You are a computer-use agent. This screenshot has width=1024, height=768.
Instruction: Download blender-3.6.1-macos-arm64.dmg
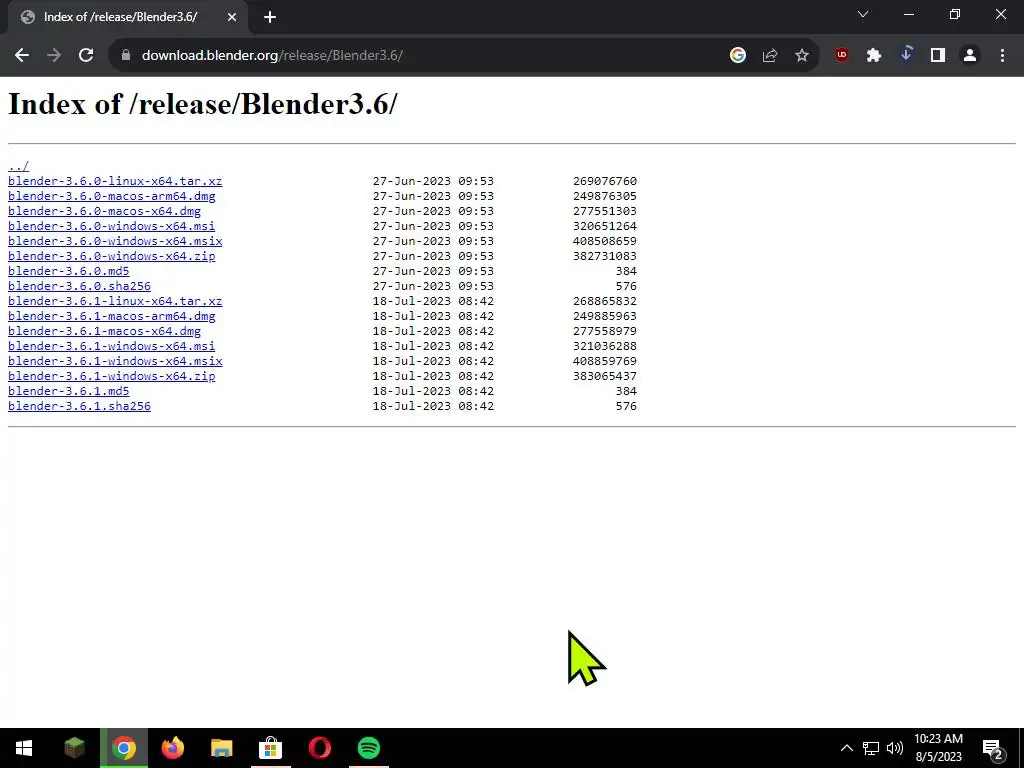point(112,316)
